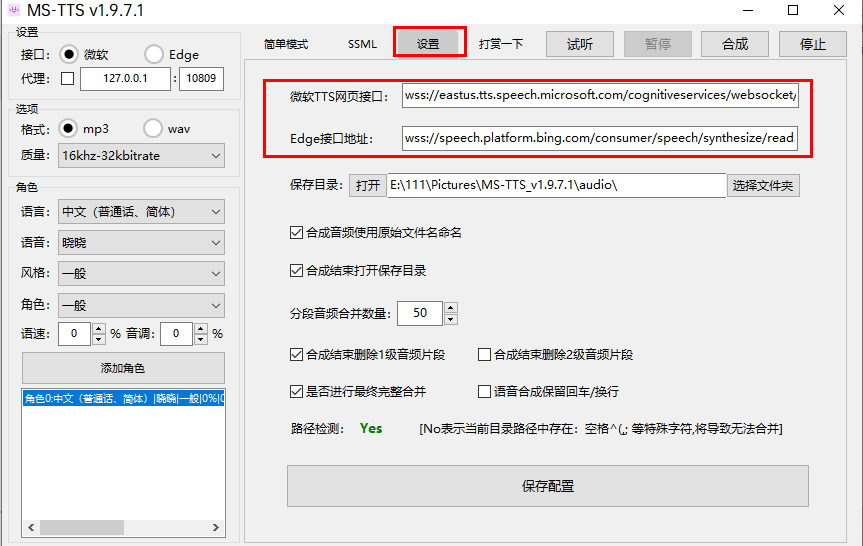
Task: Click the Edge接口地址 URL field
Action: click(x=600, y=138)
